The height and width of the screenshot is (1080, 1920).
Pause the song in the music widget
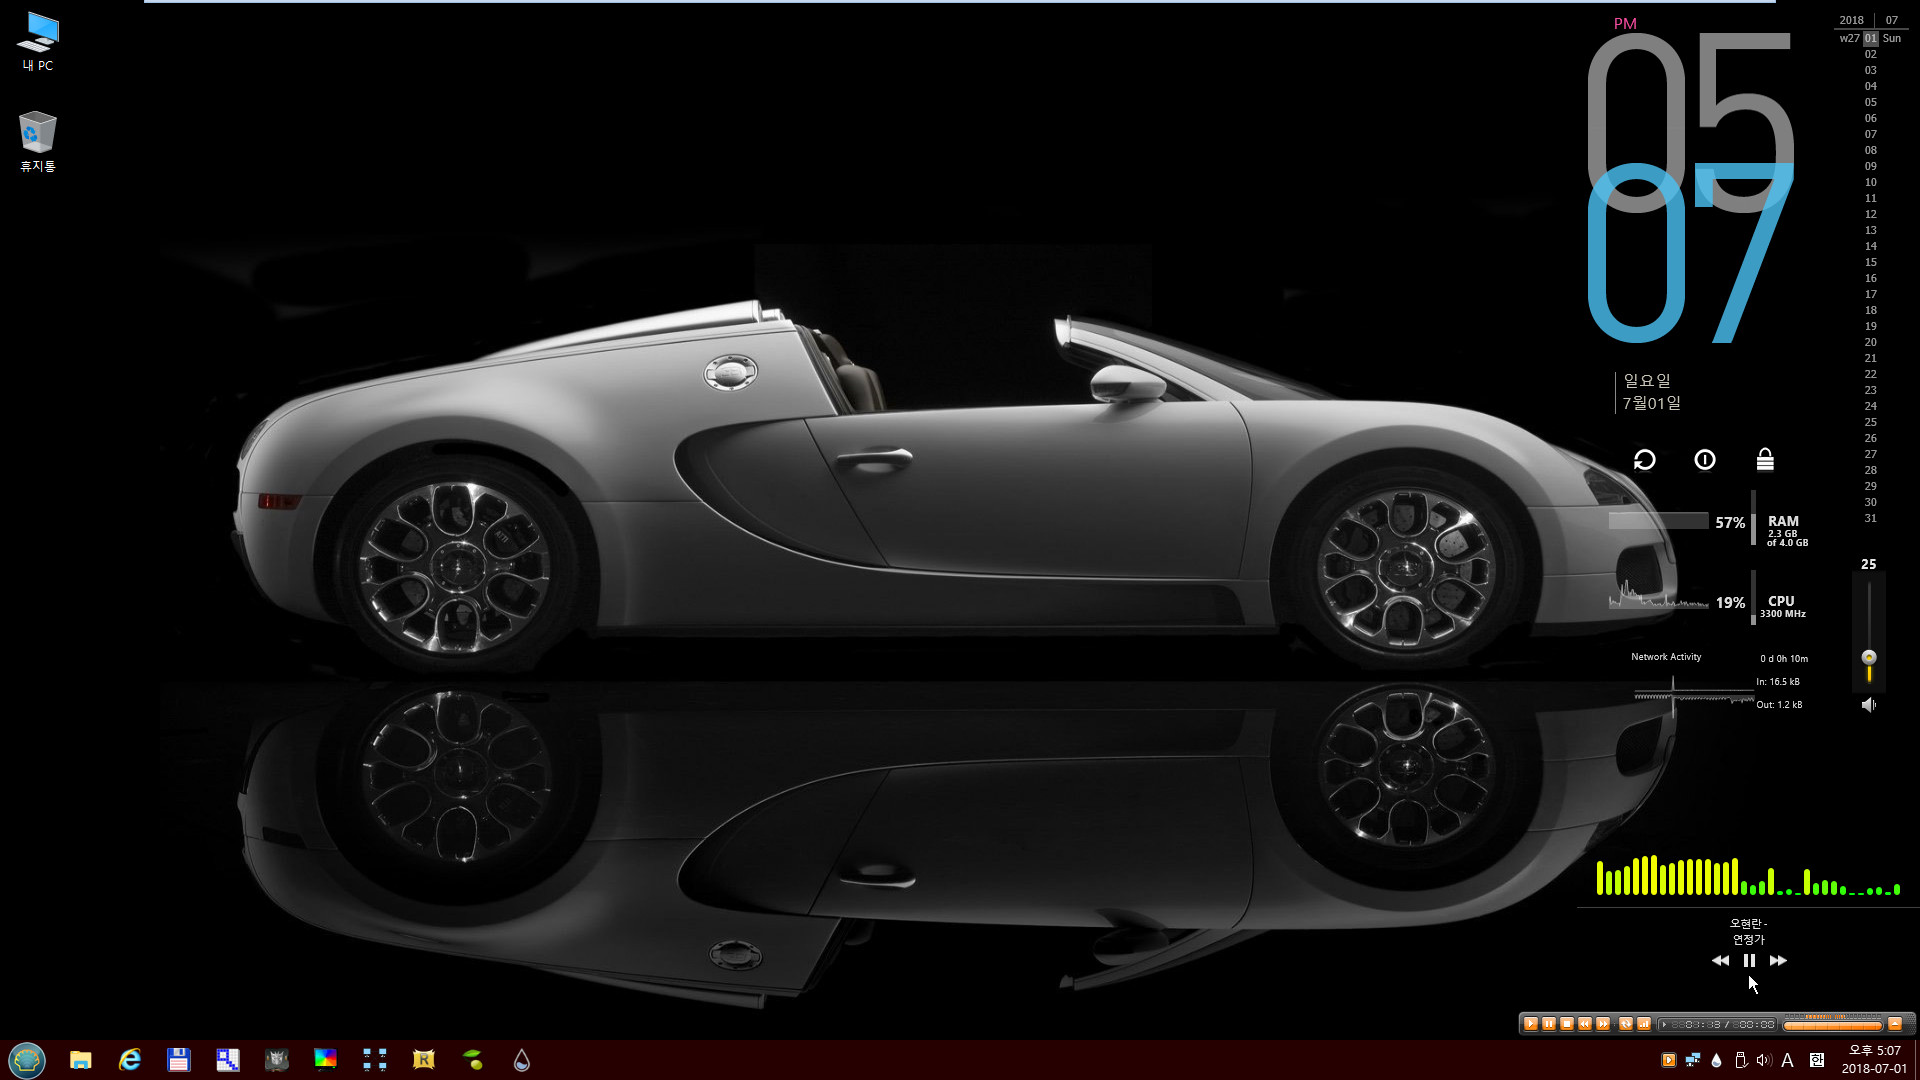coord(1749,960)
